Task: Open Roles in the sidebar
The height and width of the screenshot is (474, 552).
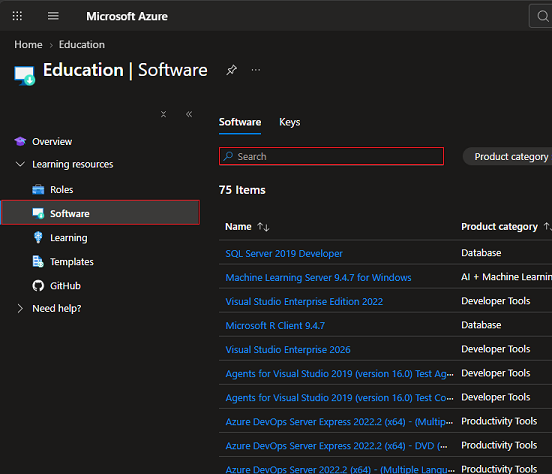Action: click(62, 189)
